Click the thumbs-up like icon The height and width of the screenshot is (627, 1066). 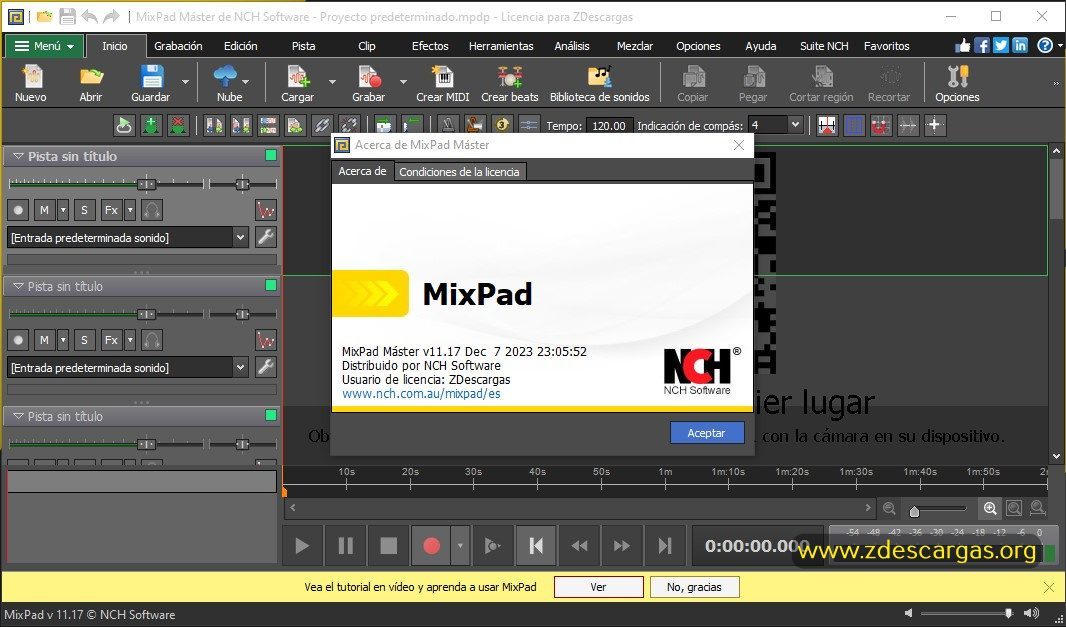click(963, 46)
